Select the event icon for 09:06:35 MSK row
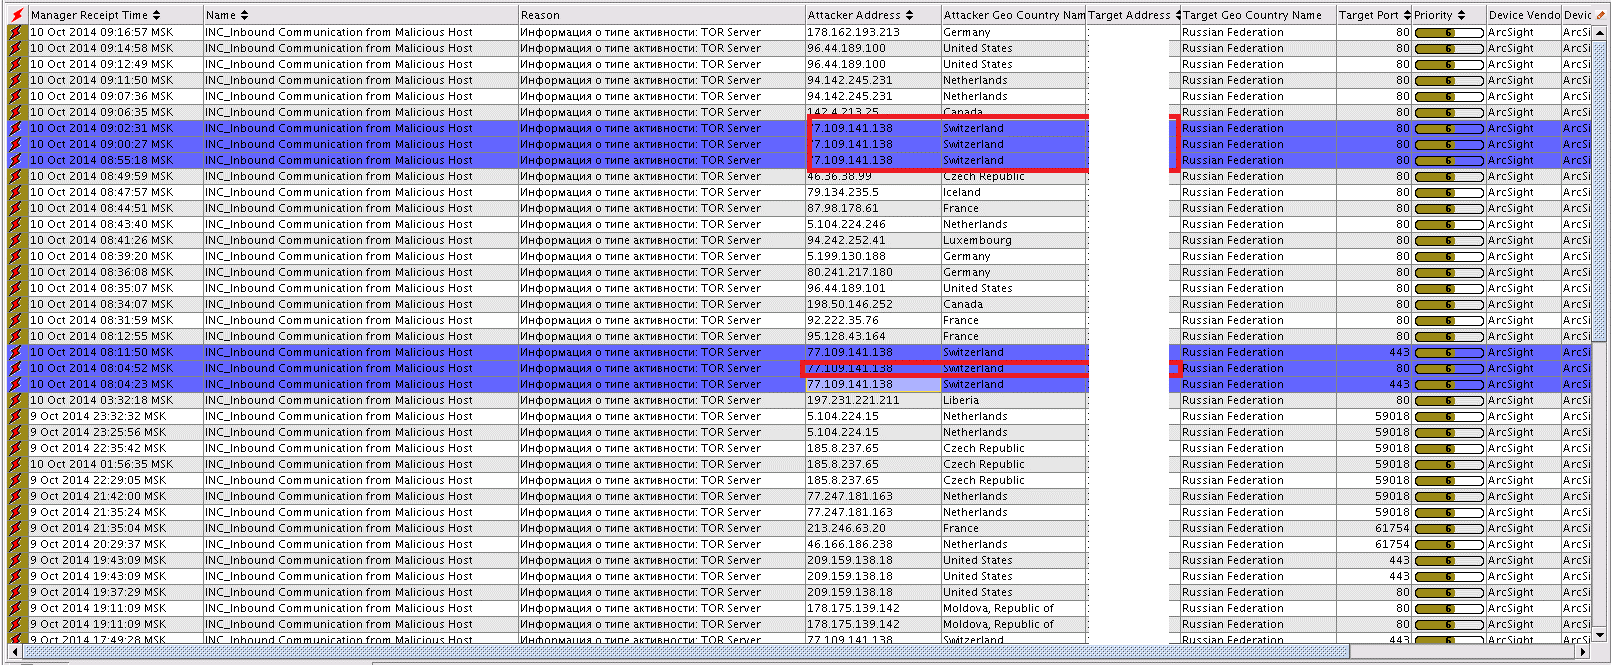 coord(15,112)
